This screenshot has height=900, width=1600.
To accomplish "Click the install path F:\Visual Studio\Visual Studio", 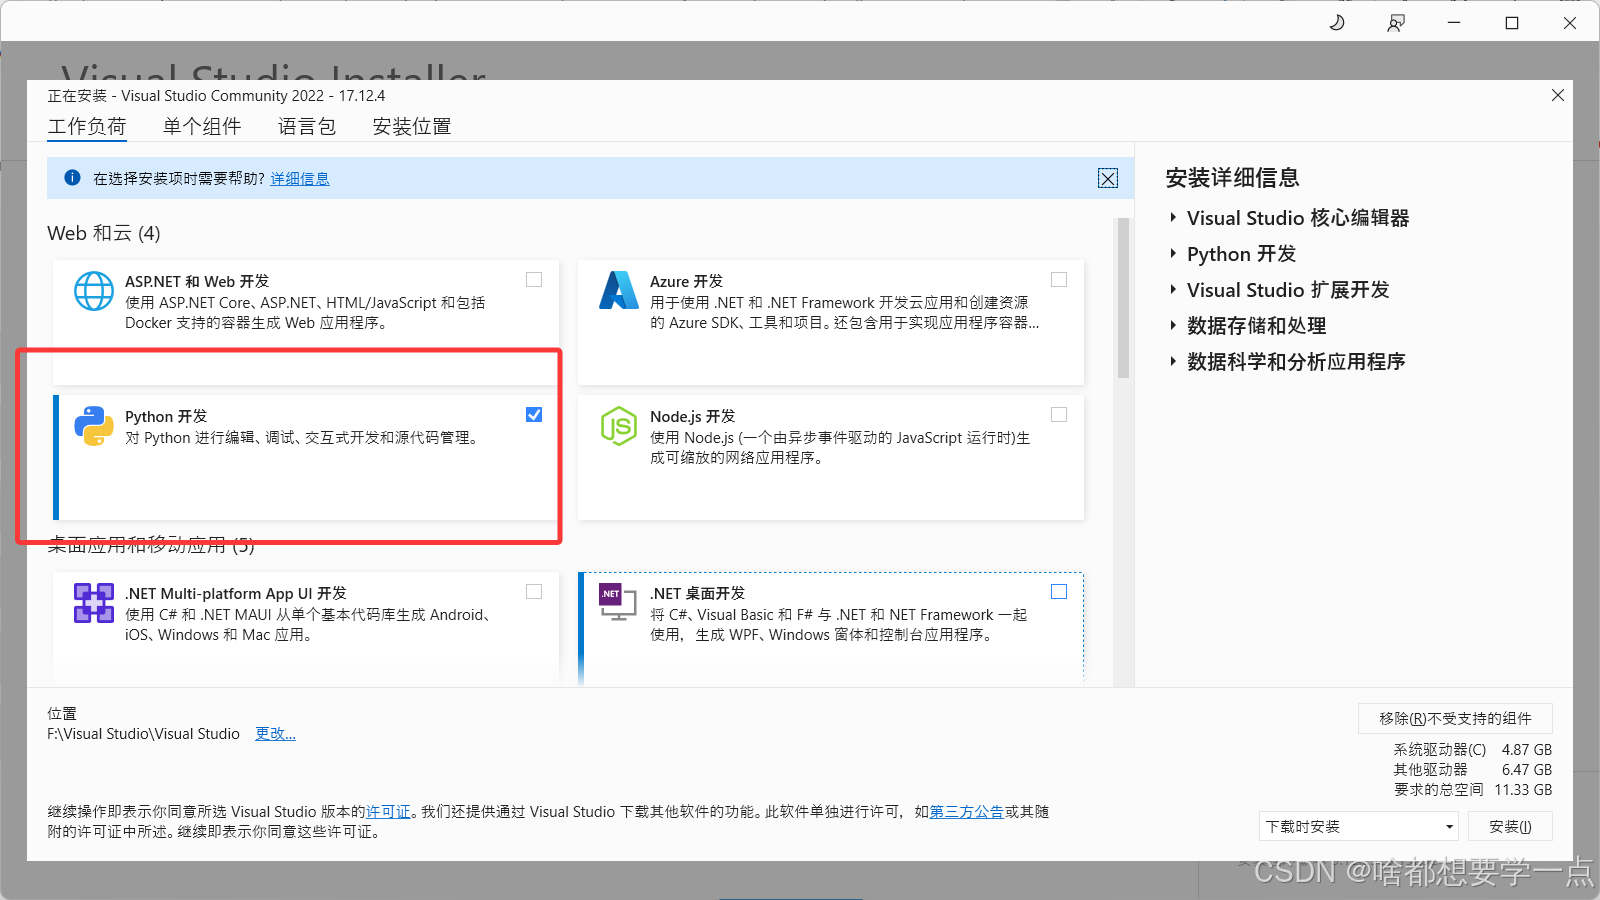I will (144, 734).
